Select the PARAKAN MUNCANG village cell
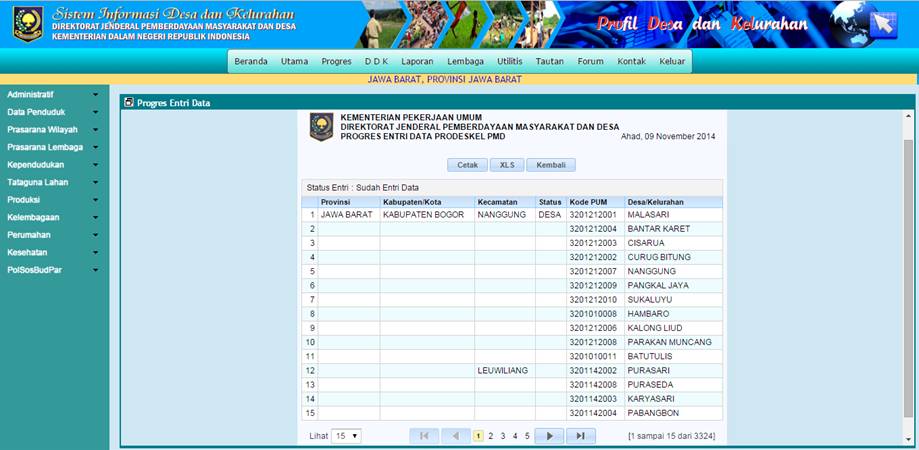 tap(673, 342)
